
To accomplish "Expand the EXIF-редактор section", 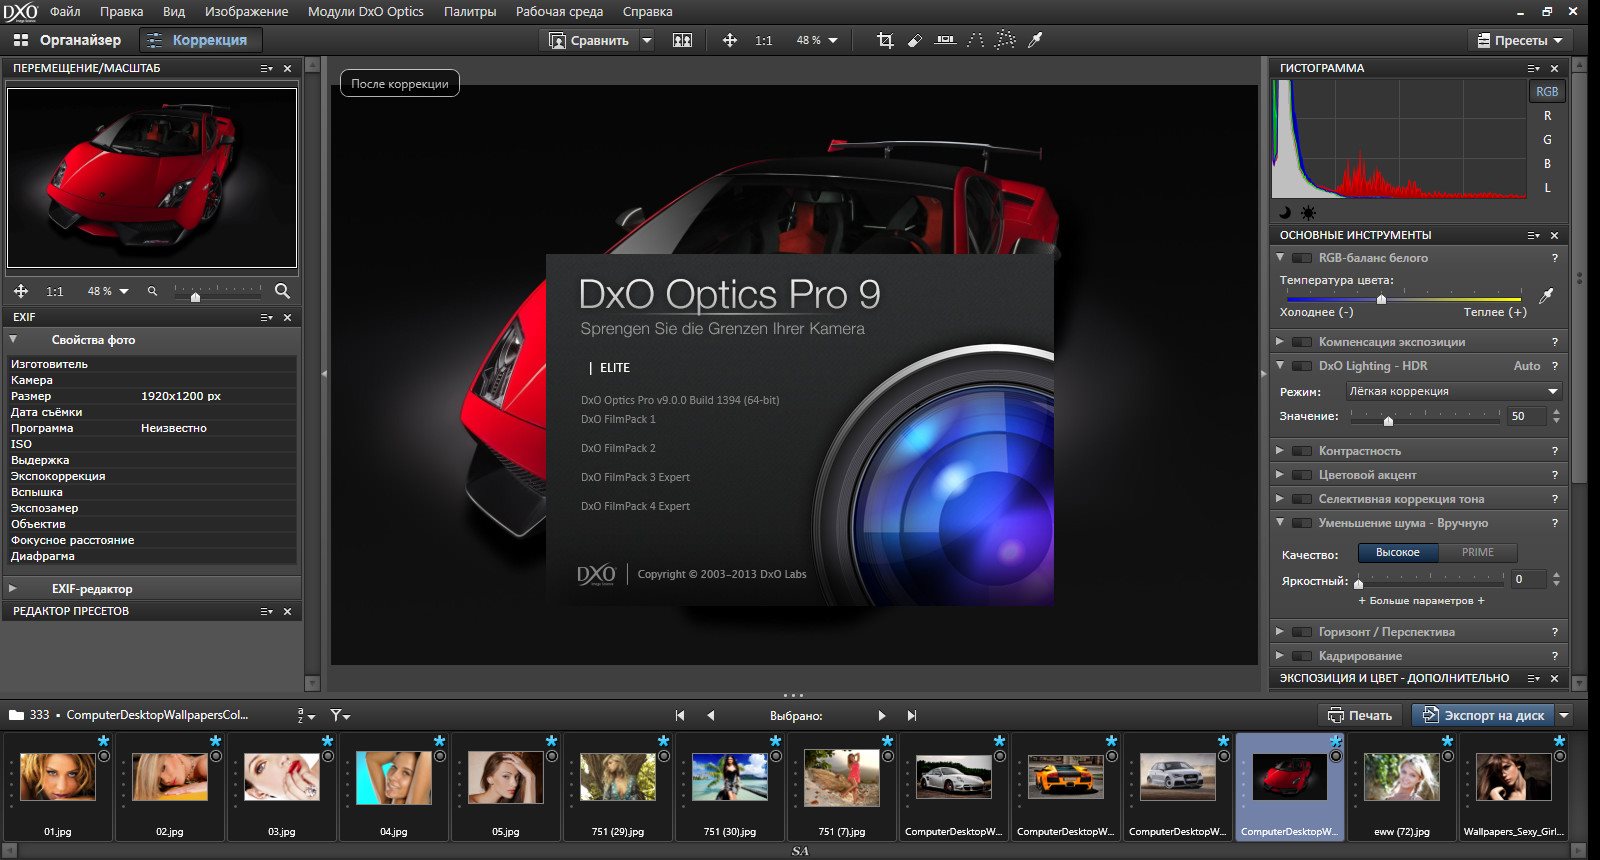I will pyautogui.click(x=13, y=588).
